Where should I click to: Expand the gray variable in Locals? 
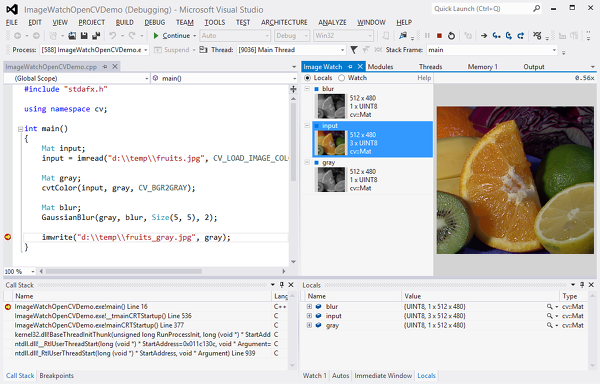point(309,325)
